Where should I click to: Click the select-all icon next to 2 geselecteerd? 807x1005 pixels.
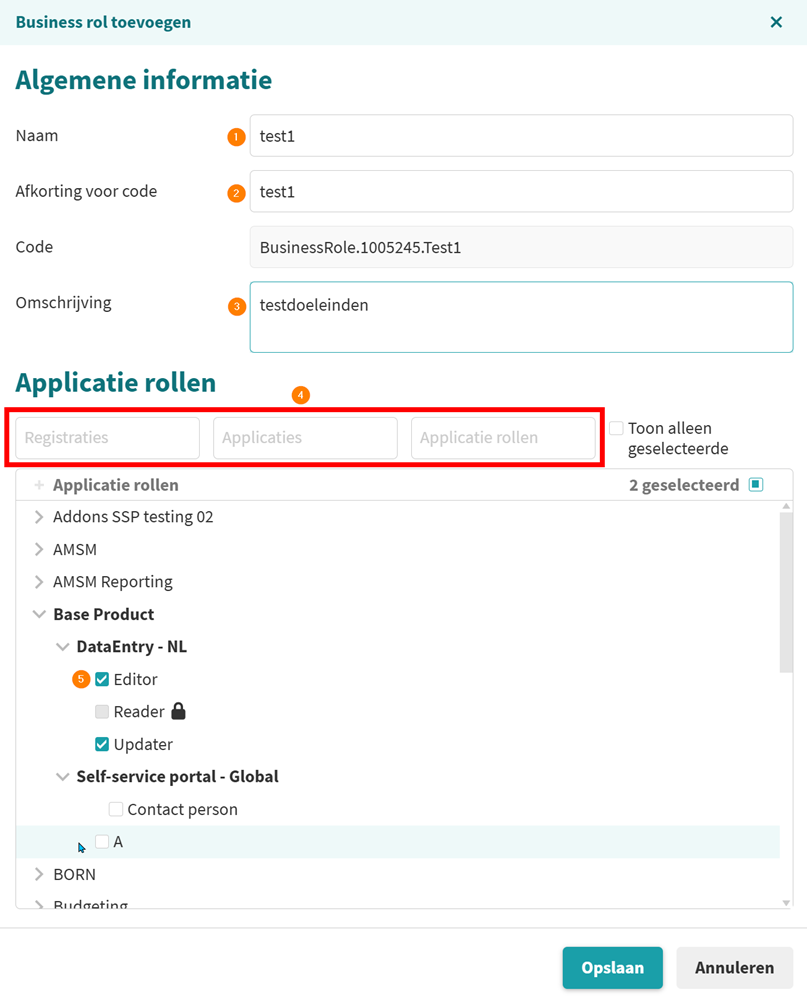[x=756, y=485]
